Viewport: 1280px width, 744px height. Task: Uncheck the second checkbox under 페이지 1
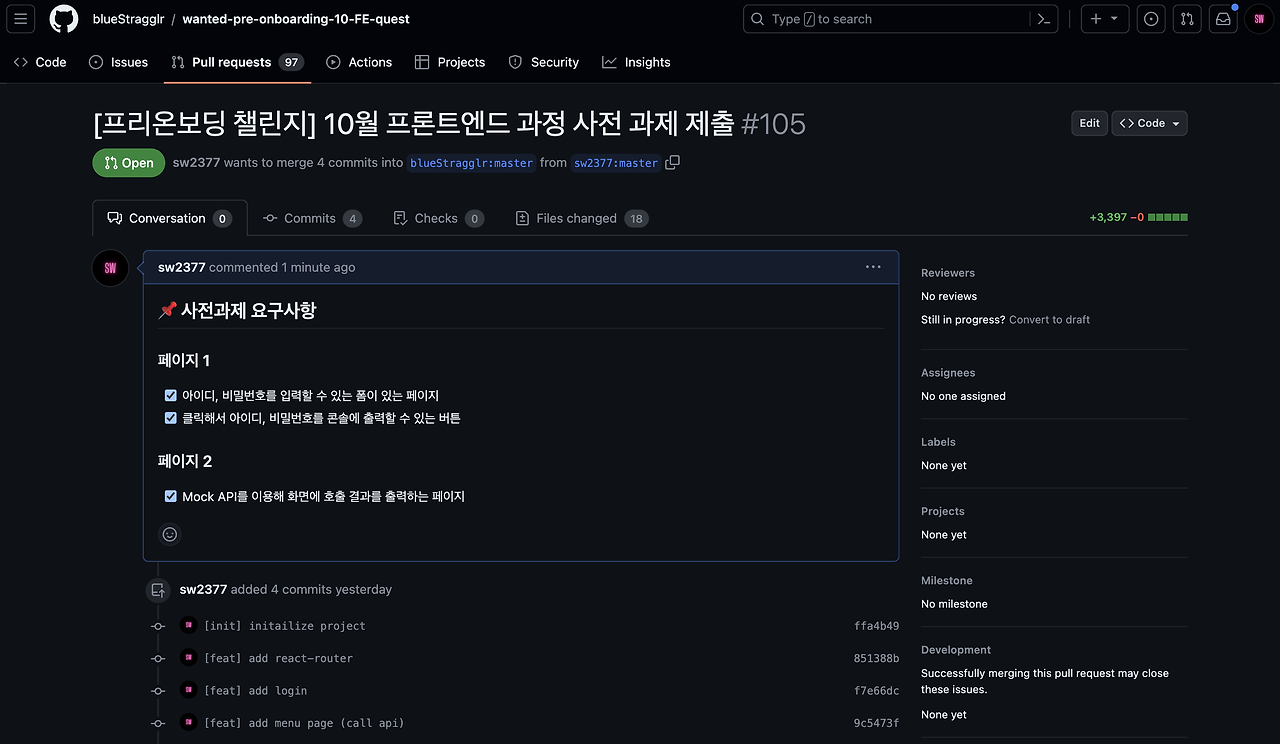pyautogui.click(x=170, y=417)
